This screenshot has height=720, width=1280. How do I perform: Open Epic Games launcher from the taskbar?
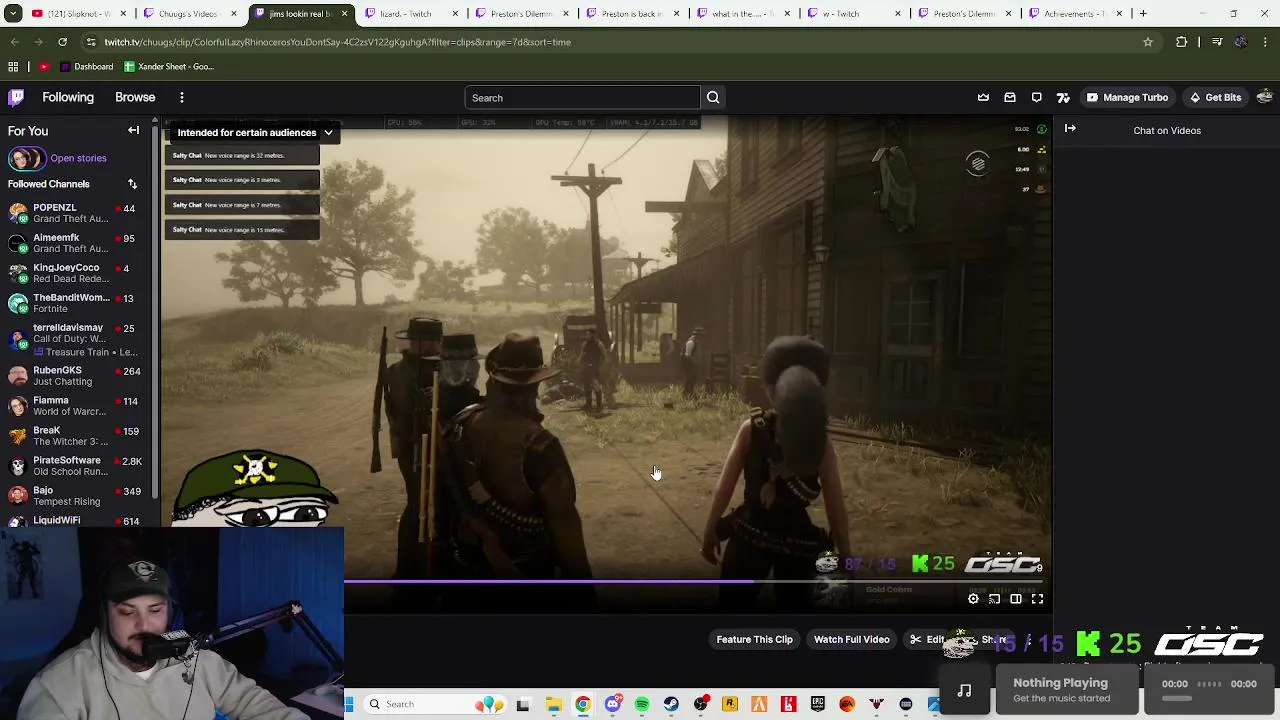[x=818, y=704]
